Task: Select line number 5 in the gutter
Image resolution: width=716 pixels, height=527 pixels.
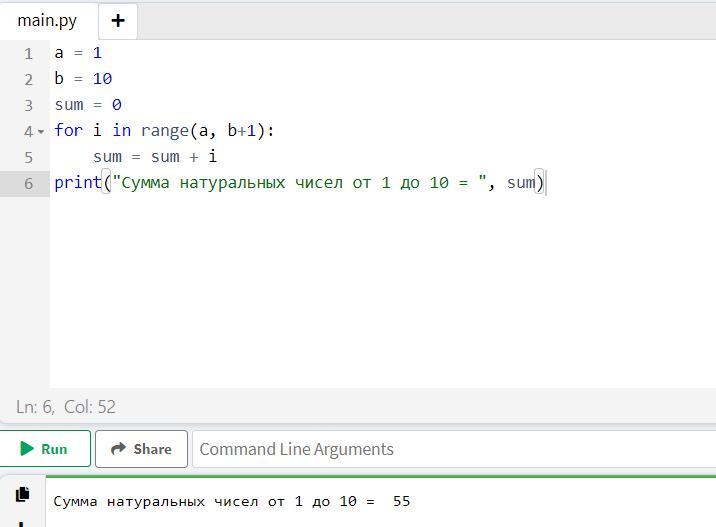Action: 28,157
